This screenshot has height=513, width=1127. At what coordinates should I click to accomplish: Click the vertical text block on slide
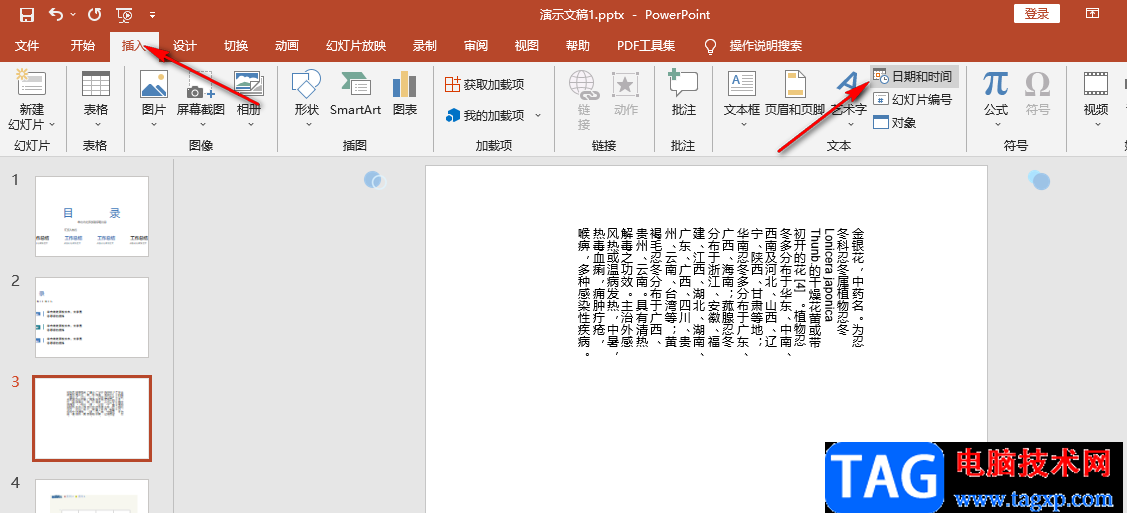point(721,291)
